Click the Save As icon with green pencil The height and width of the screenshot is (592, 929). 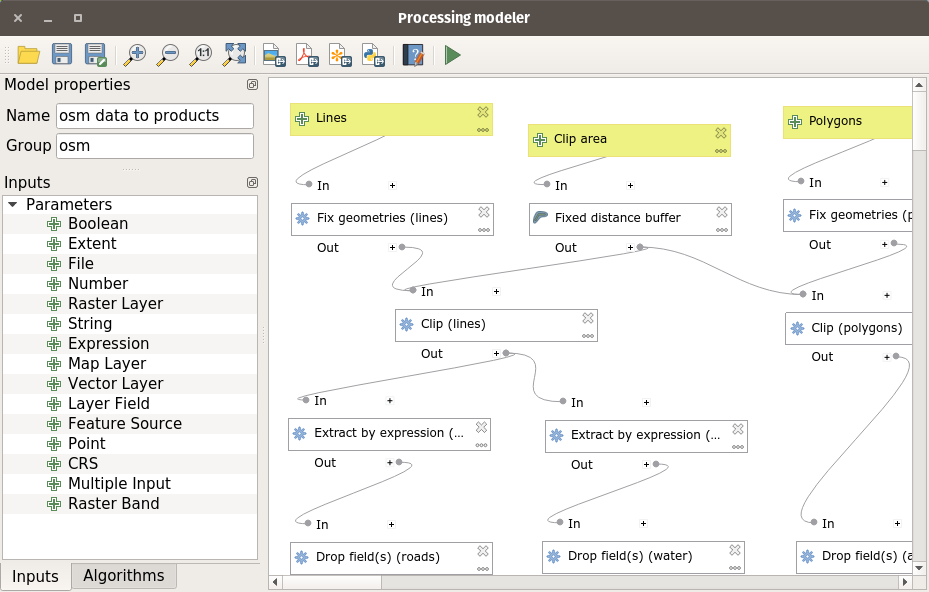click(x=95, y=55)
